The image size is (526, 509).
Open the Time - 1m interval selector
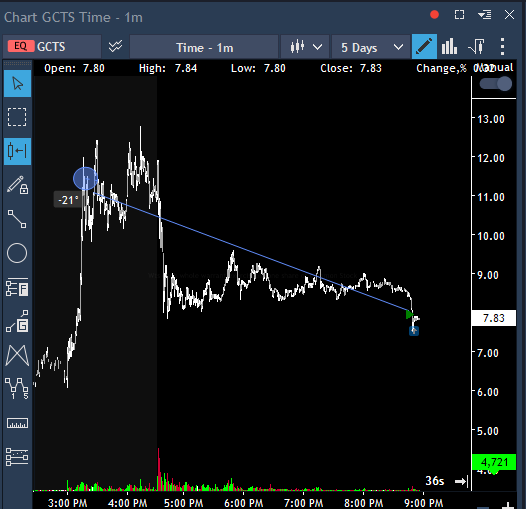coord(204,47)
